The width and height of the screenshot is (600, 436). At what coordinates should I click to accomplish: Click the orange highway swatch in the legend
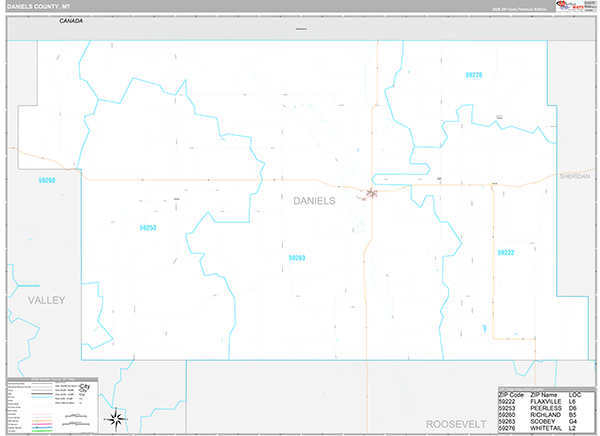pyautogui.click(x=42, y=421)
